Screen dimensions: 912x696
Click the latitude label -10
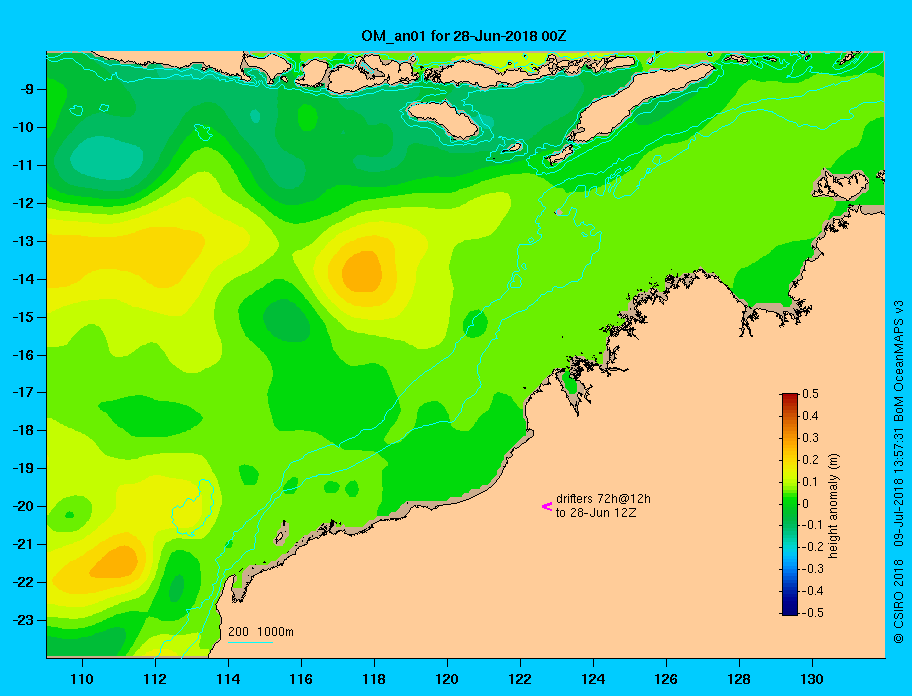(x=24, y=127)
